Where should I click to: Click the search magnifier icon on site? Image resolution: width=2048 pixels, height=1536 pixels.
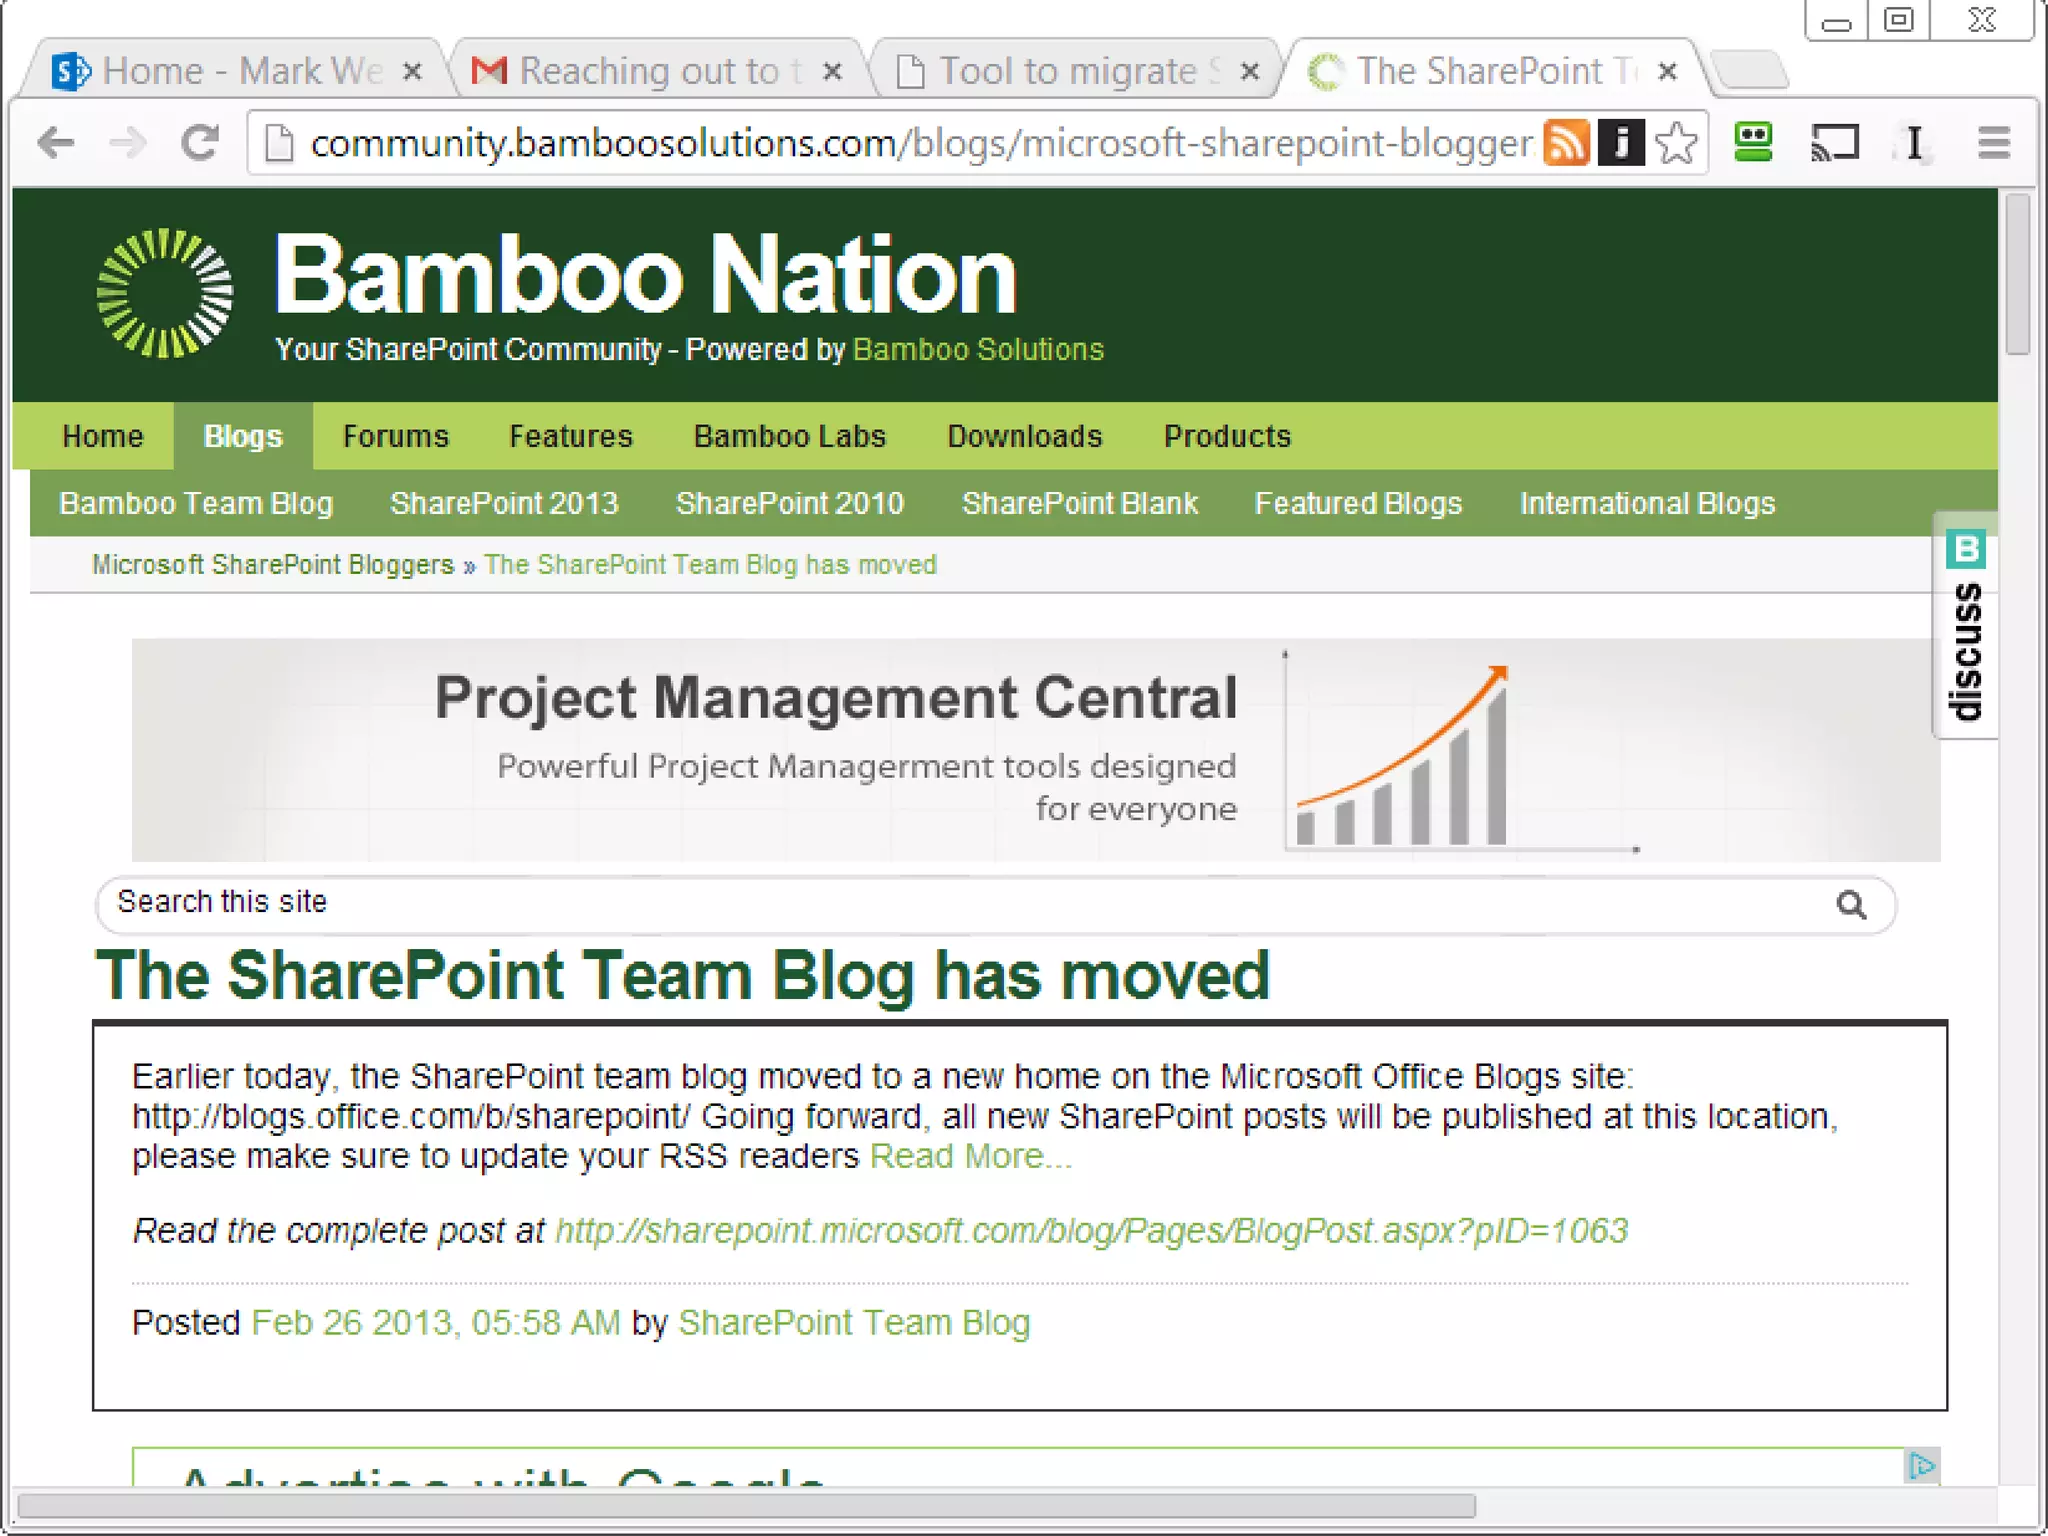tap(1851, 905)
